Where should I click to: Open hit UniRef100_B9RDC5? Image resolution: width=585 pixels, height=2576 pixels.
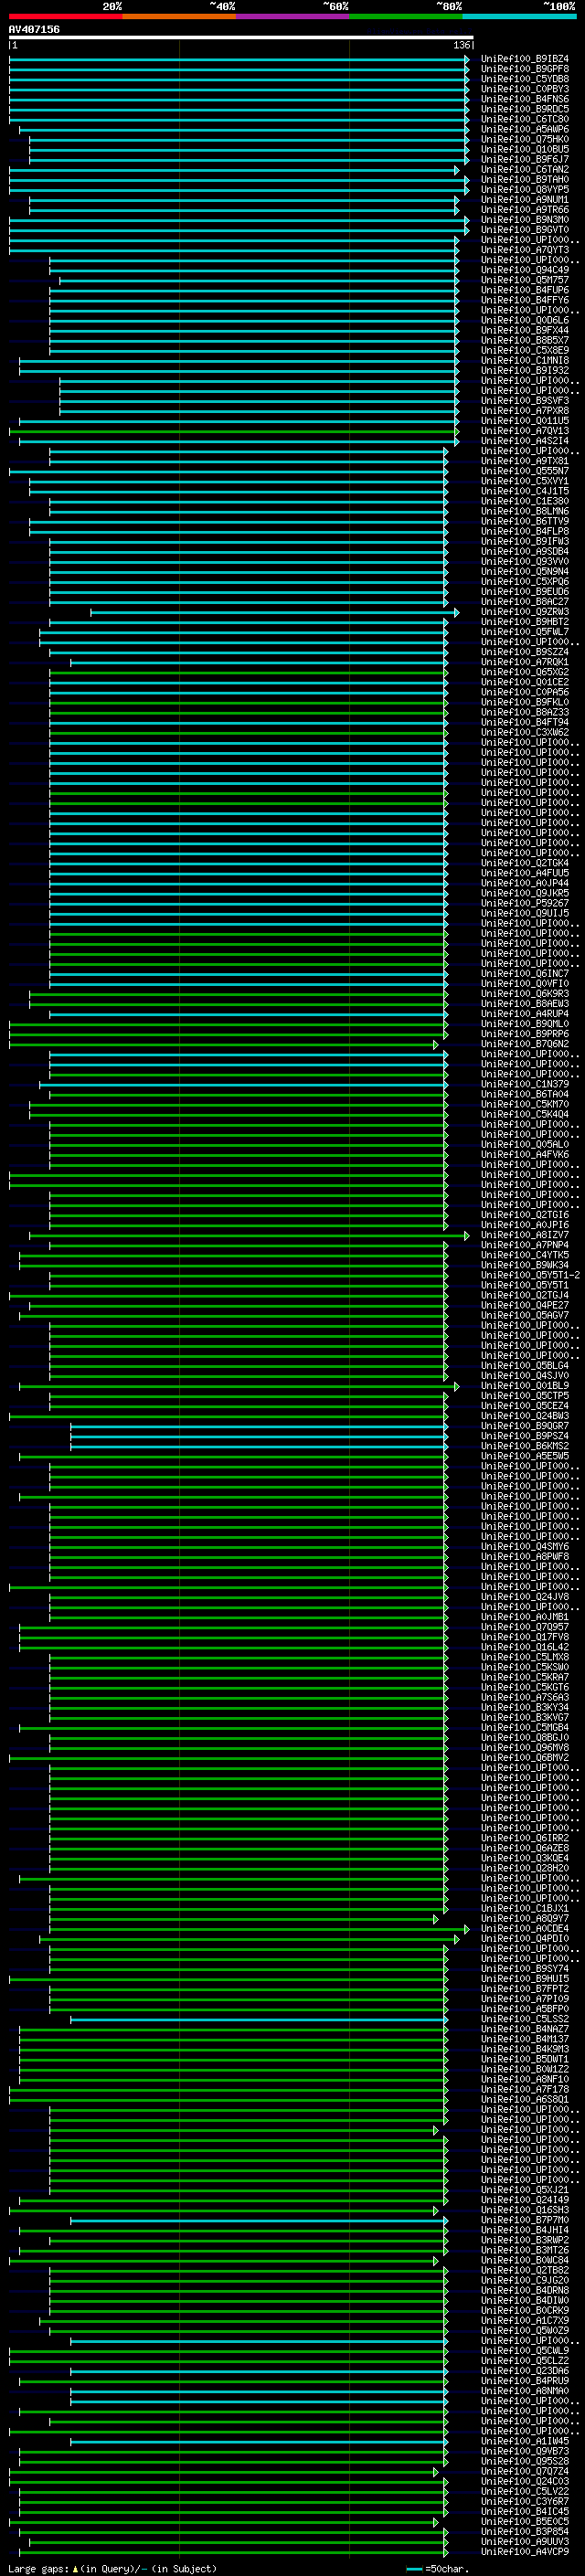click(x=524, y=109)
